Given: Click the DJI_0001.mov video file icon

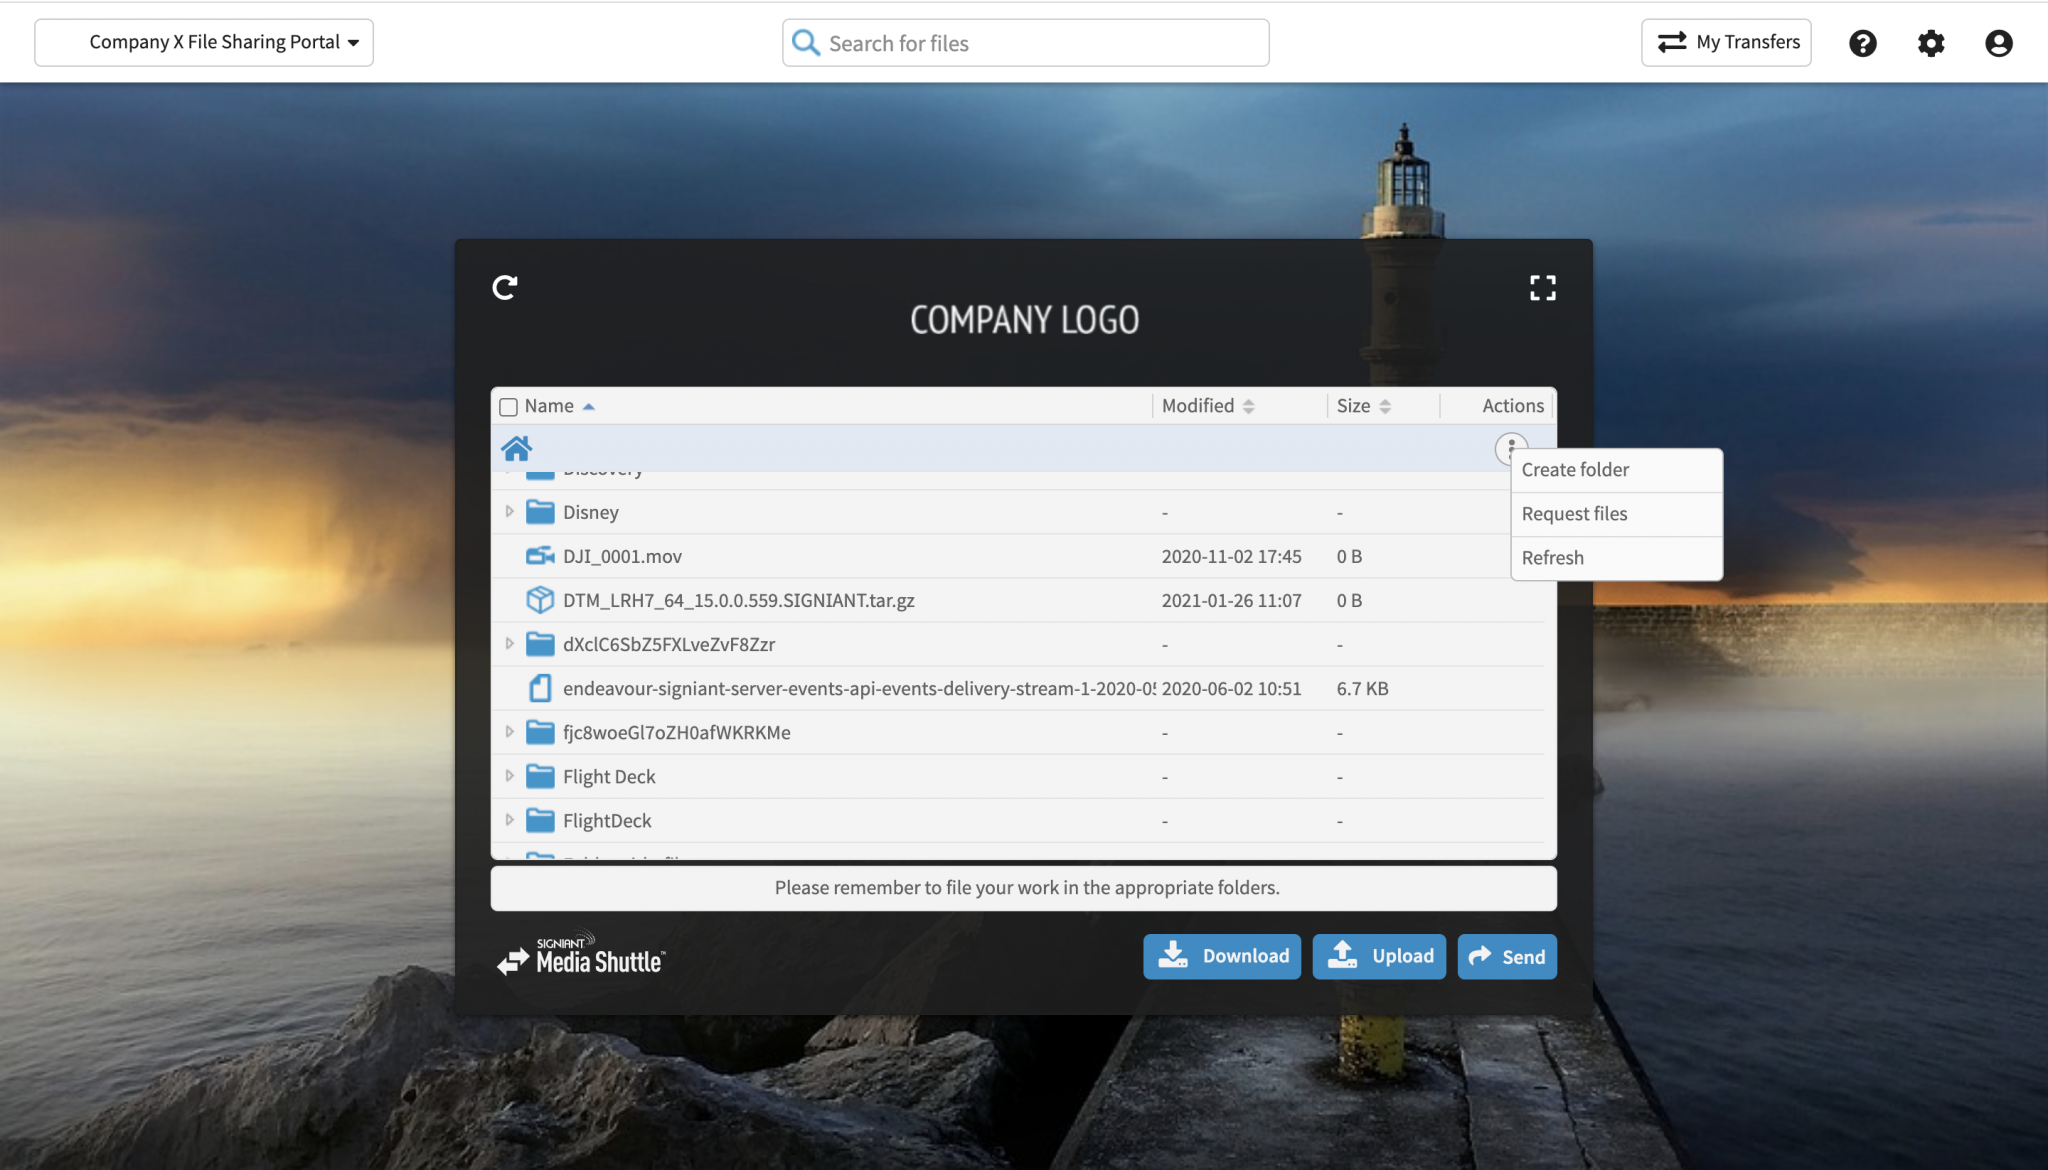Looking at the screenshot, I should point(540,556).
